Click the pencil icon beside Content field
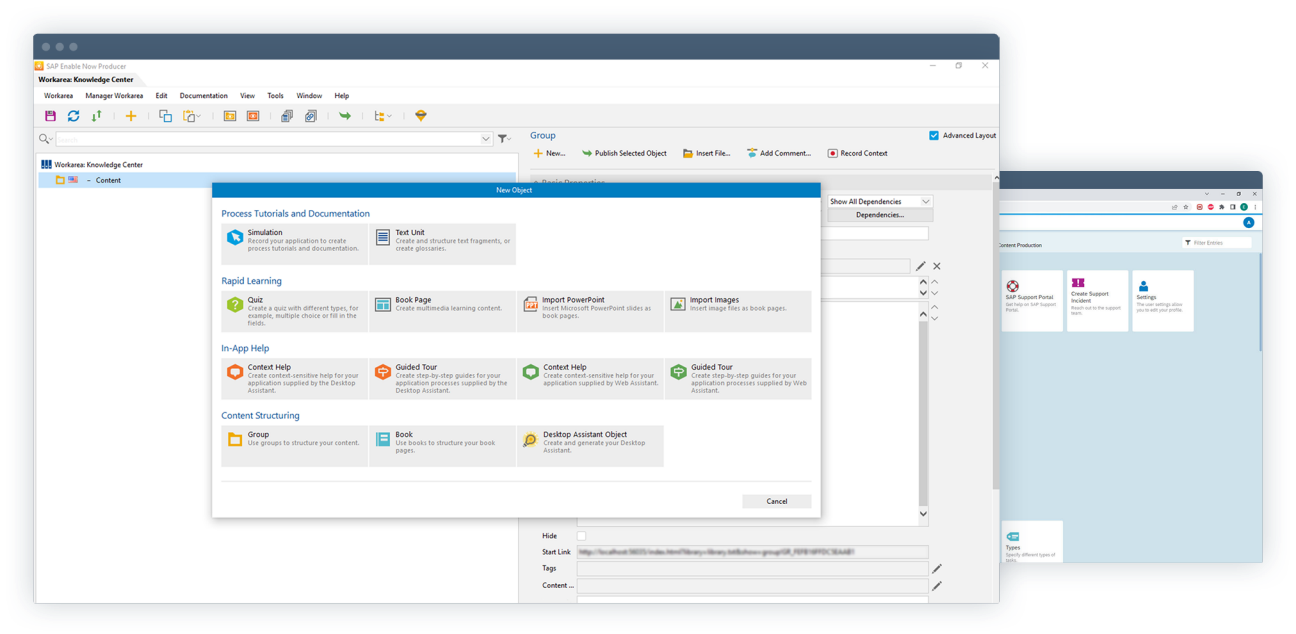 point(937,585)
